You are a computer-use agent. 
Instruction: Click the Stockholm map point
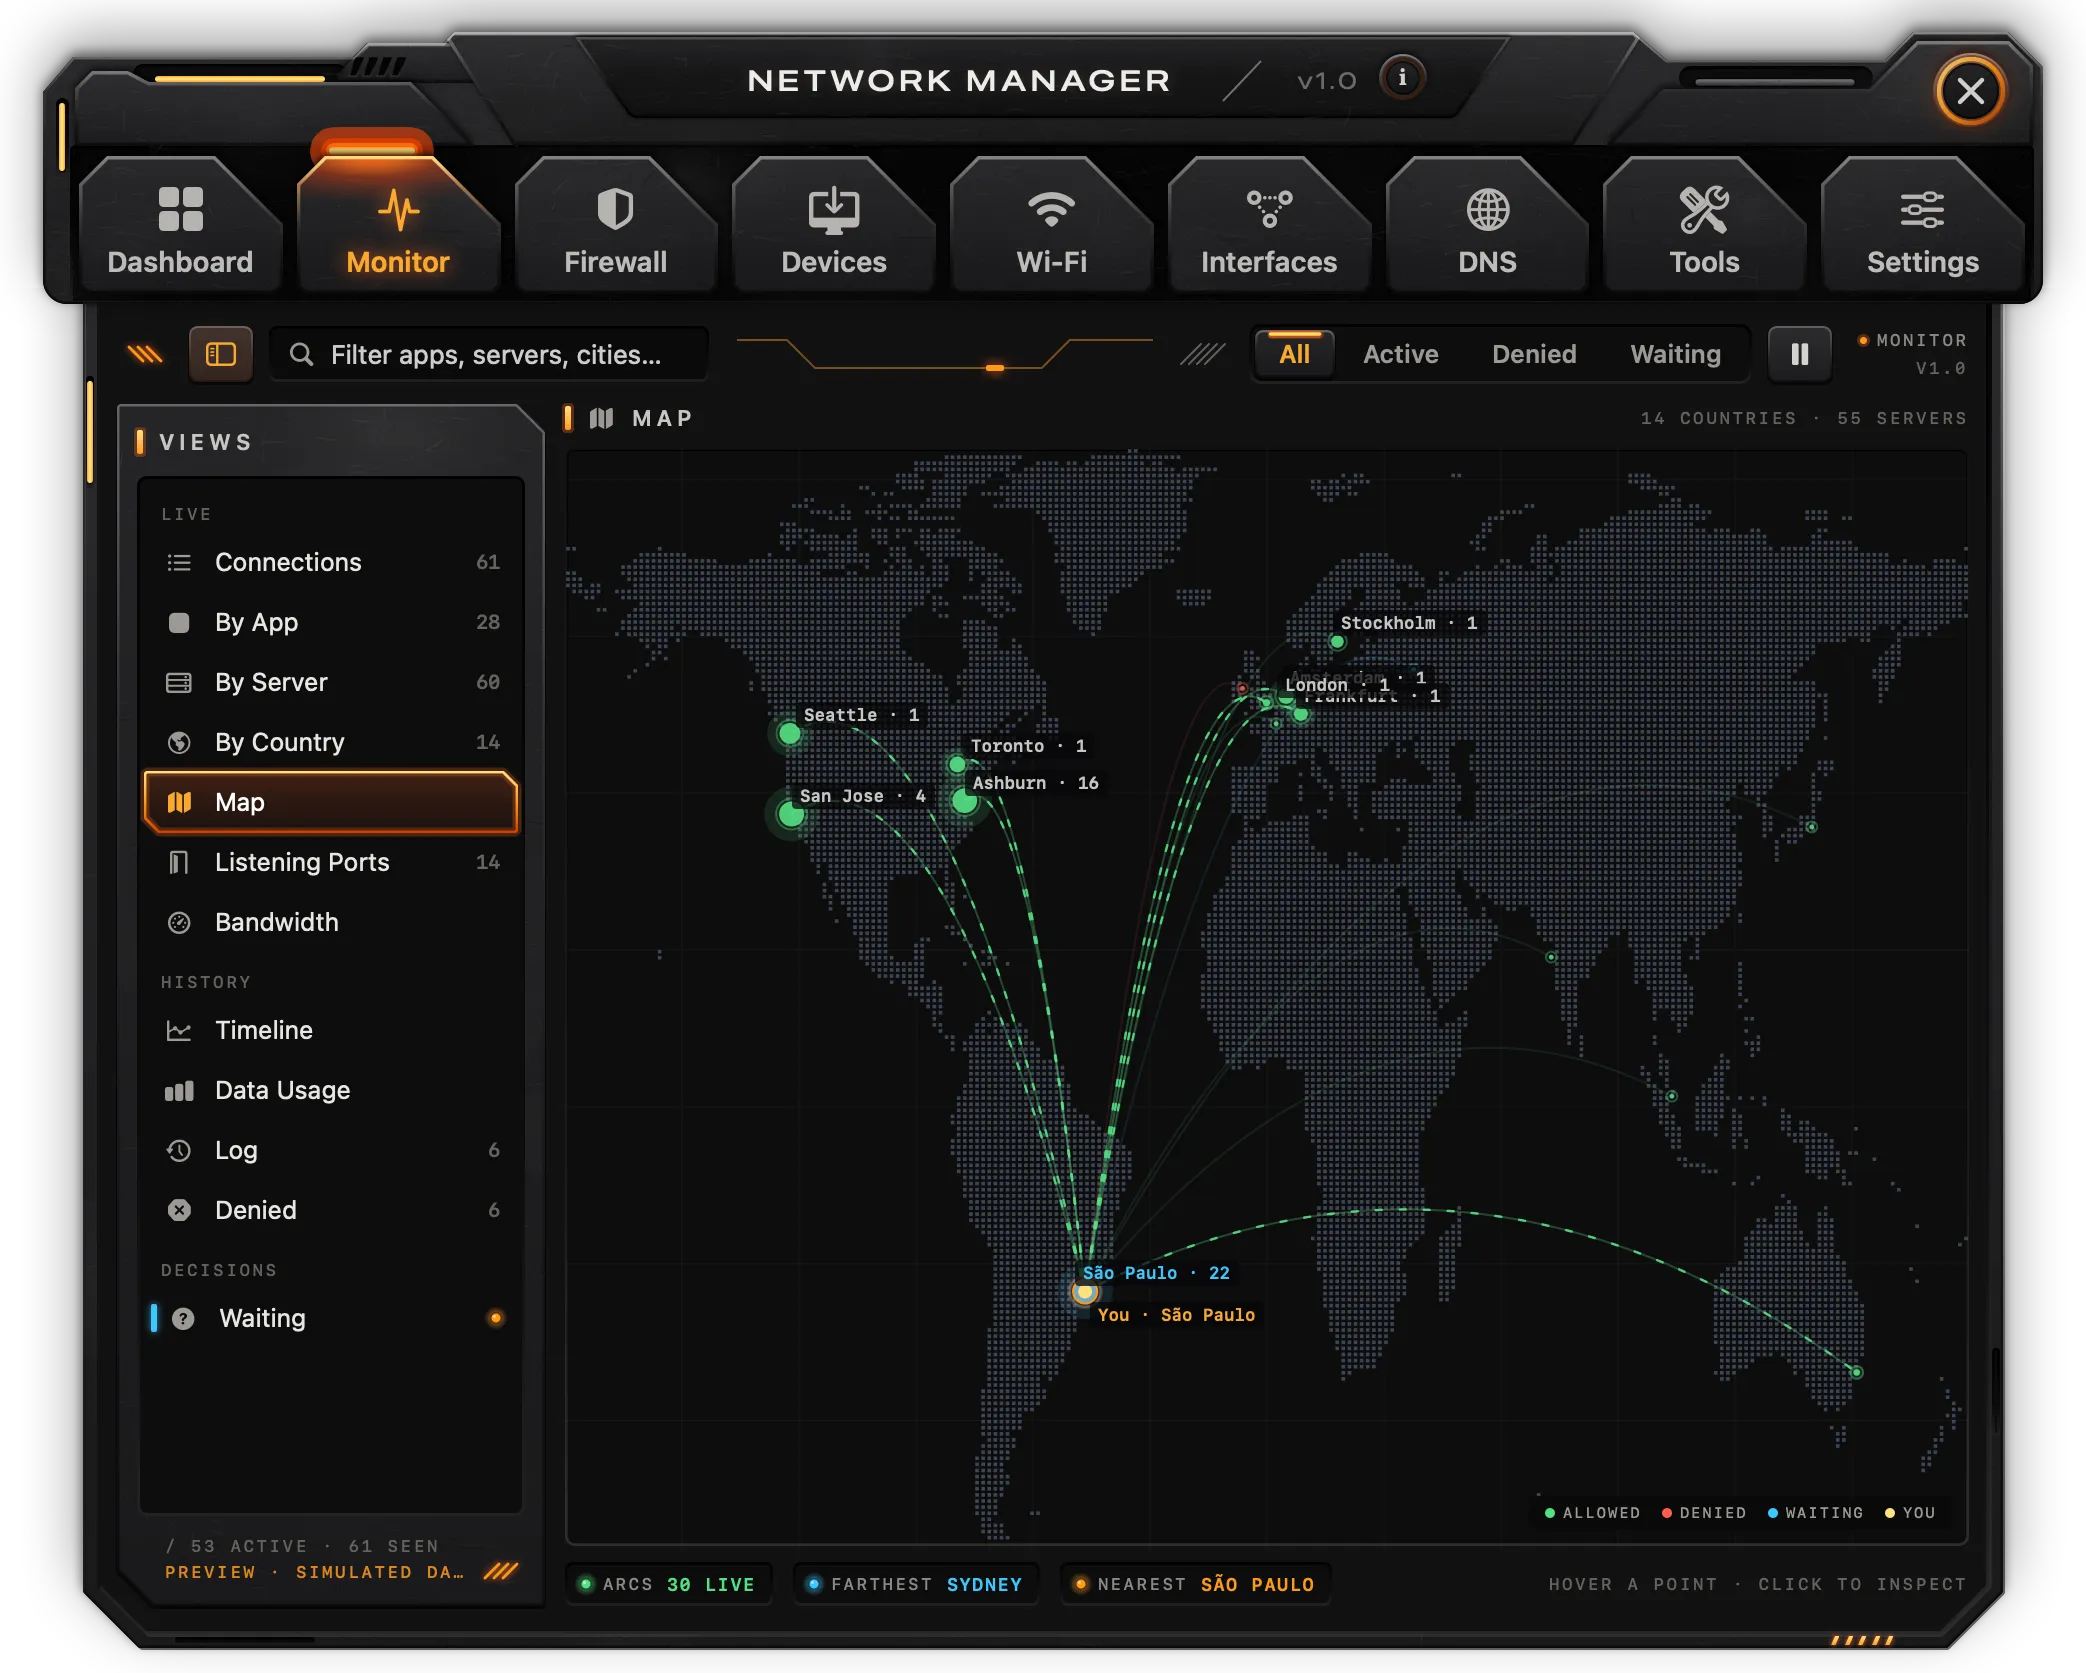(1337, 642)
